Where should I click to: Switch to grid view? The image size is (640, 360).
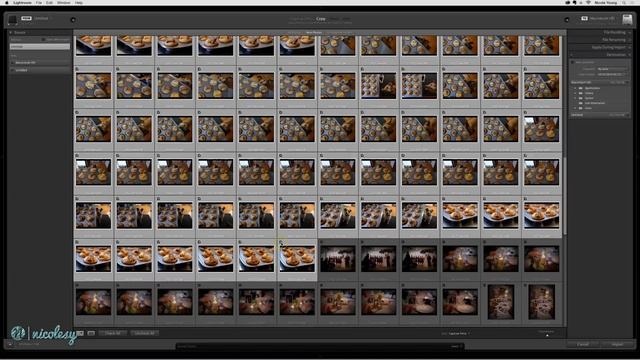point(80,333)
